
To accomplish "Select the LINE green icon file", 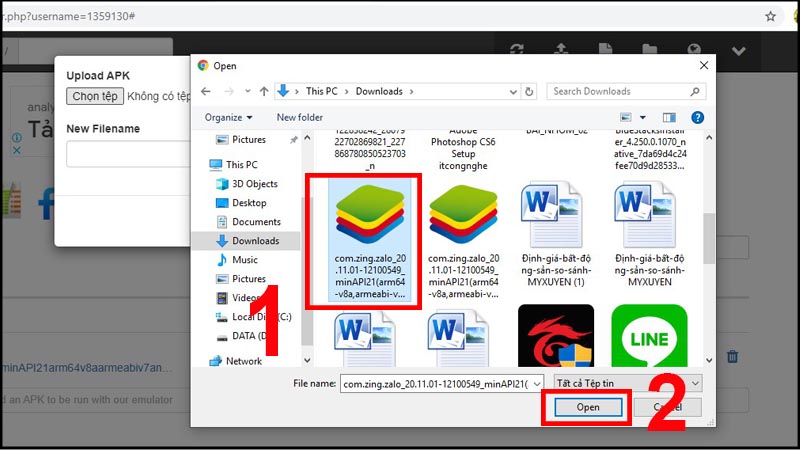I will click(649, 335).
